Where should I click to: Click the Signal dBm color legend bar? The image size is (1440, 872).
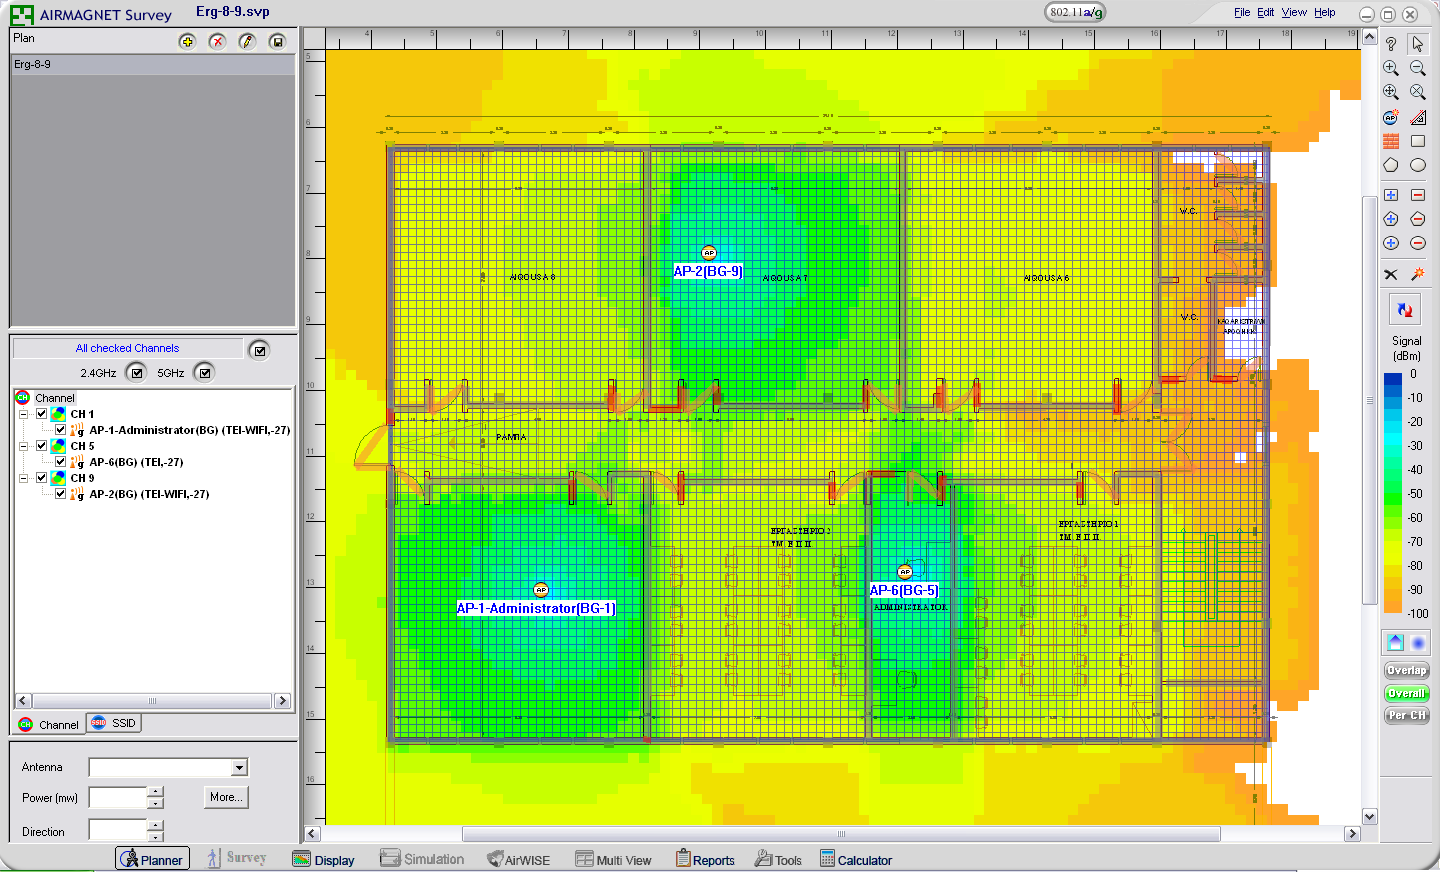click(1393, 493)
